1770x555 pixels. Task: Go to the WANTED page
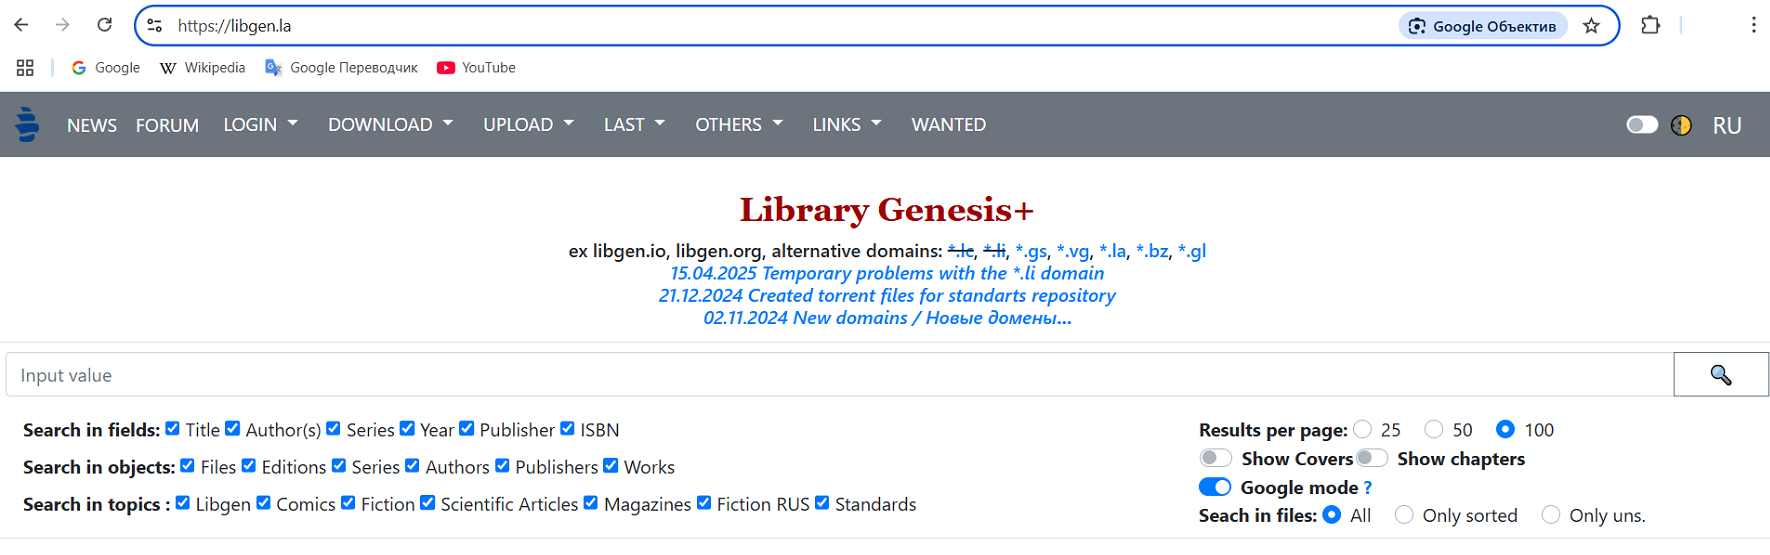coord(948,124)
